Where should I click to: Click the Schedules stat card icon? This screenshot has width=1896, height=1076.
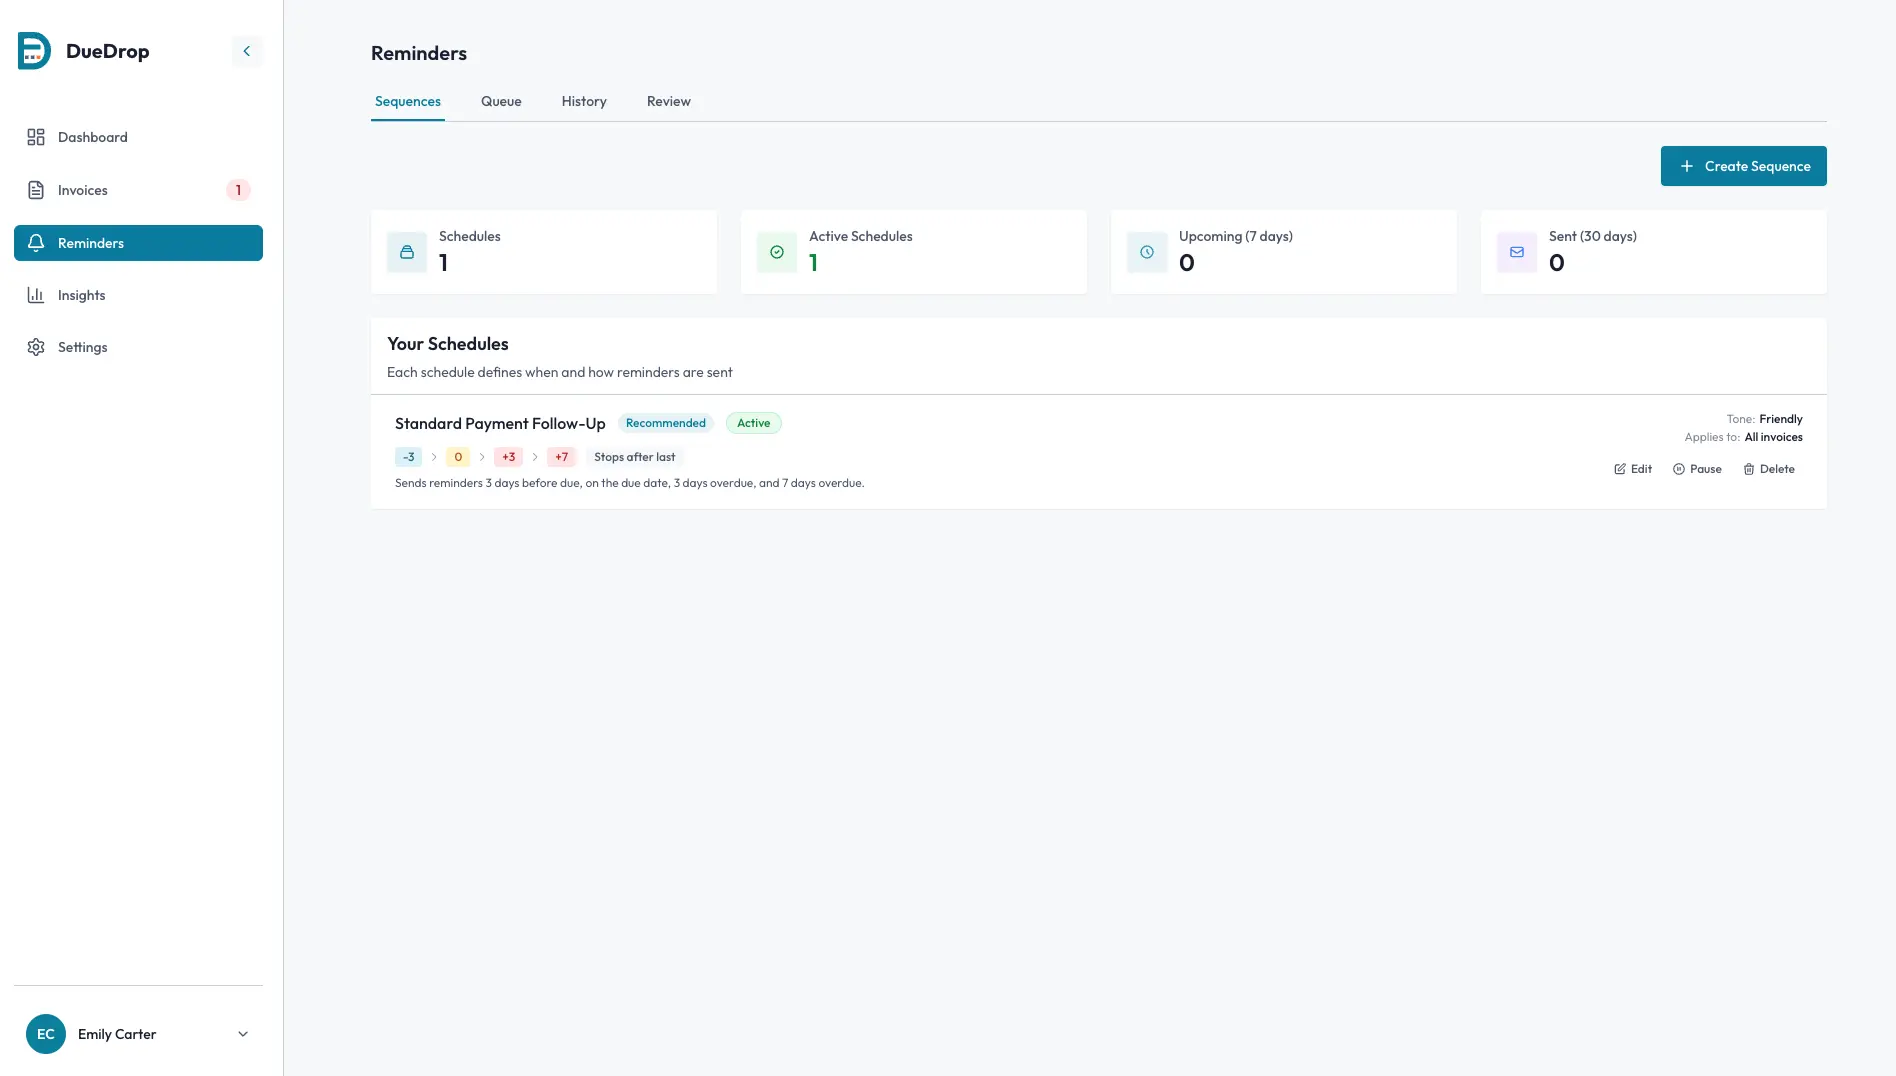click(407, 252)
